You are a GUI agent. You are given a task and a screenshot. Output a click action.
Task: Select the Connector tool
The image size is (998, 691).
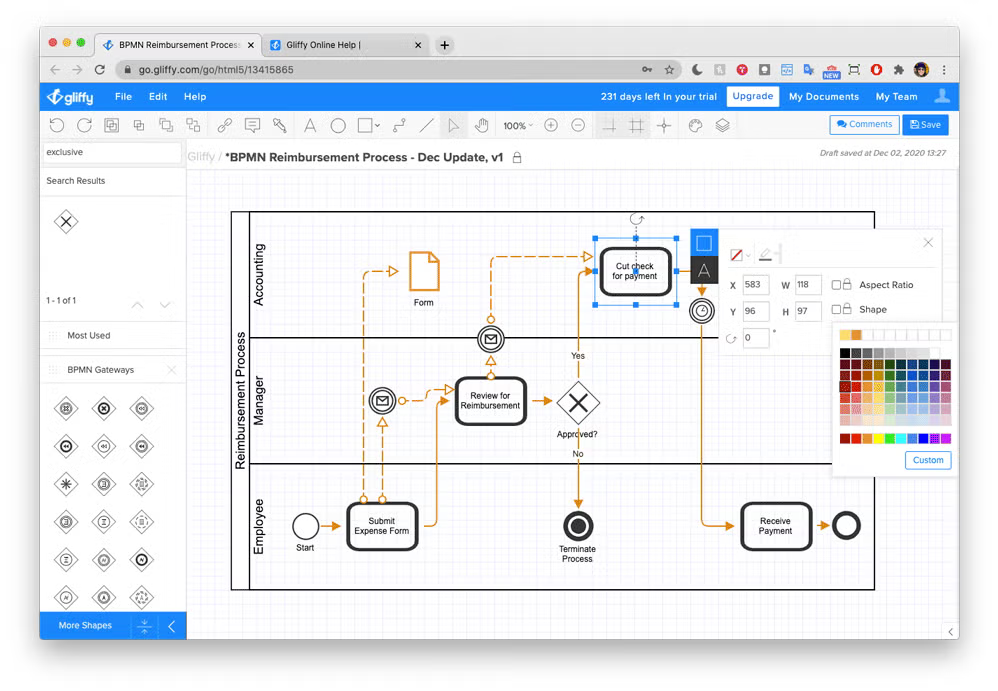[399, 125]
